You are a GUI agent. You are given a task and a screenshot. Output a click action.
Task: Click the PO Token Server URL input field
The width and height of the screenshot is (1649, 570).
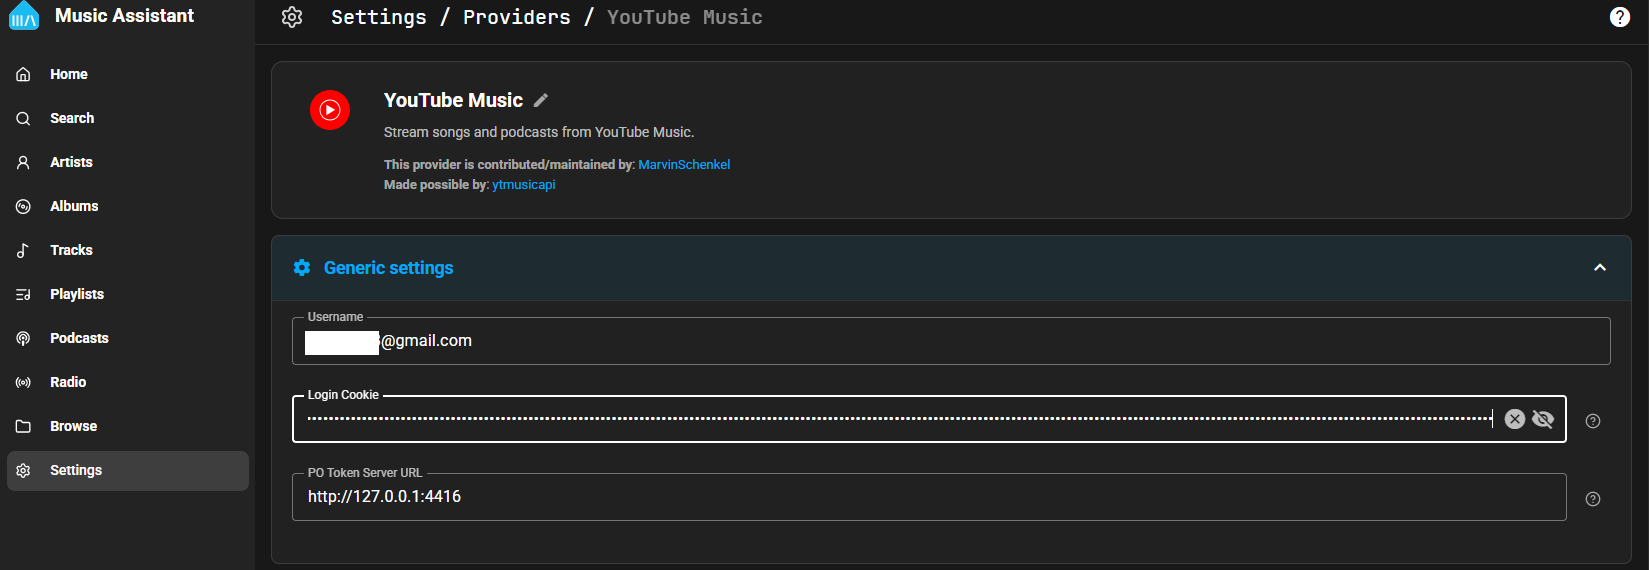(928, 497)
